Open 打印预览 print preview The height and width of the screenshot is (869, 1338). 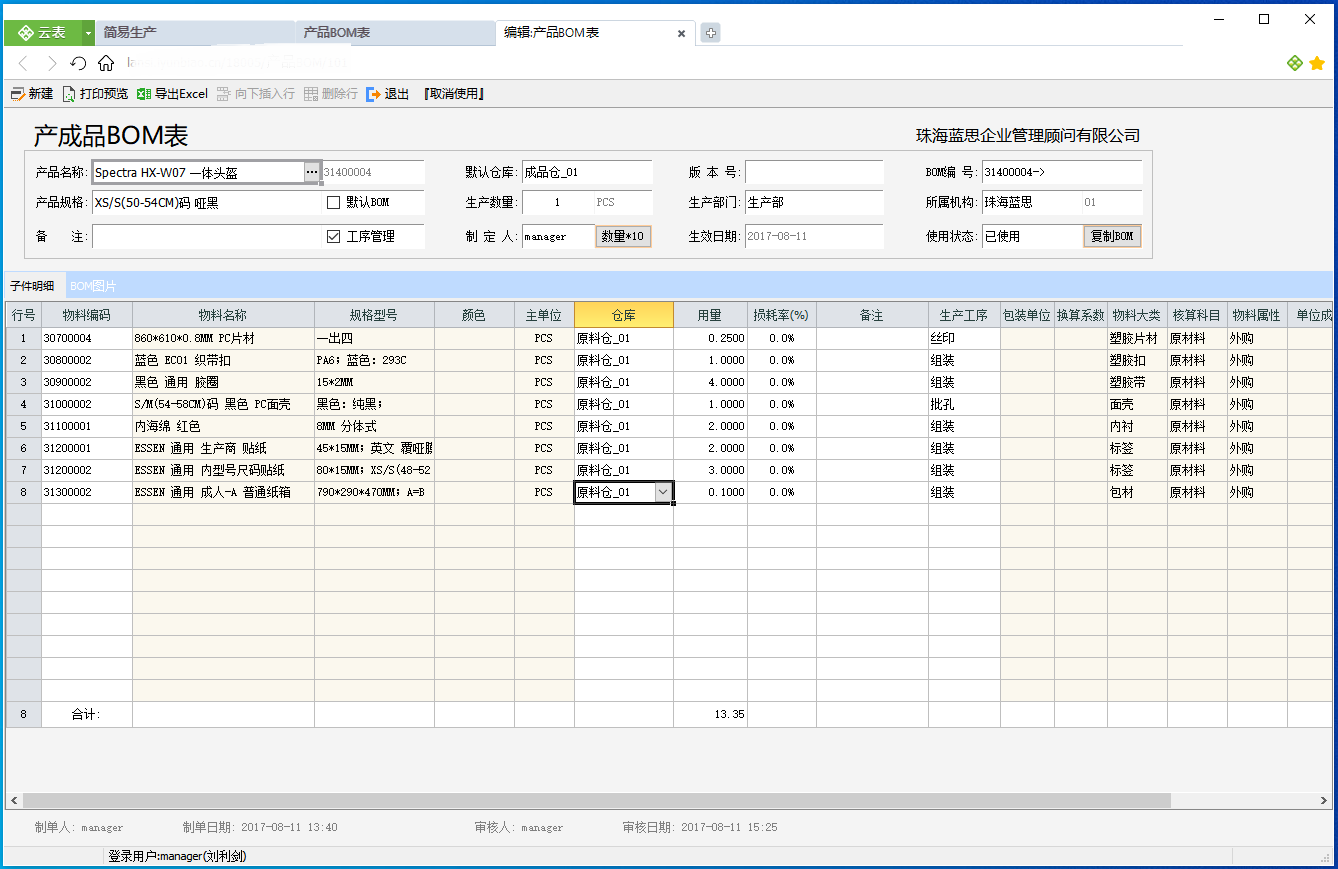pos(96,94)
